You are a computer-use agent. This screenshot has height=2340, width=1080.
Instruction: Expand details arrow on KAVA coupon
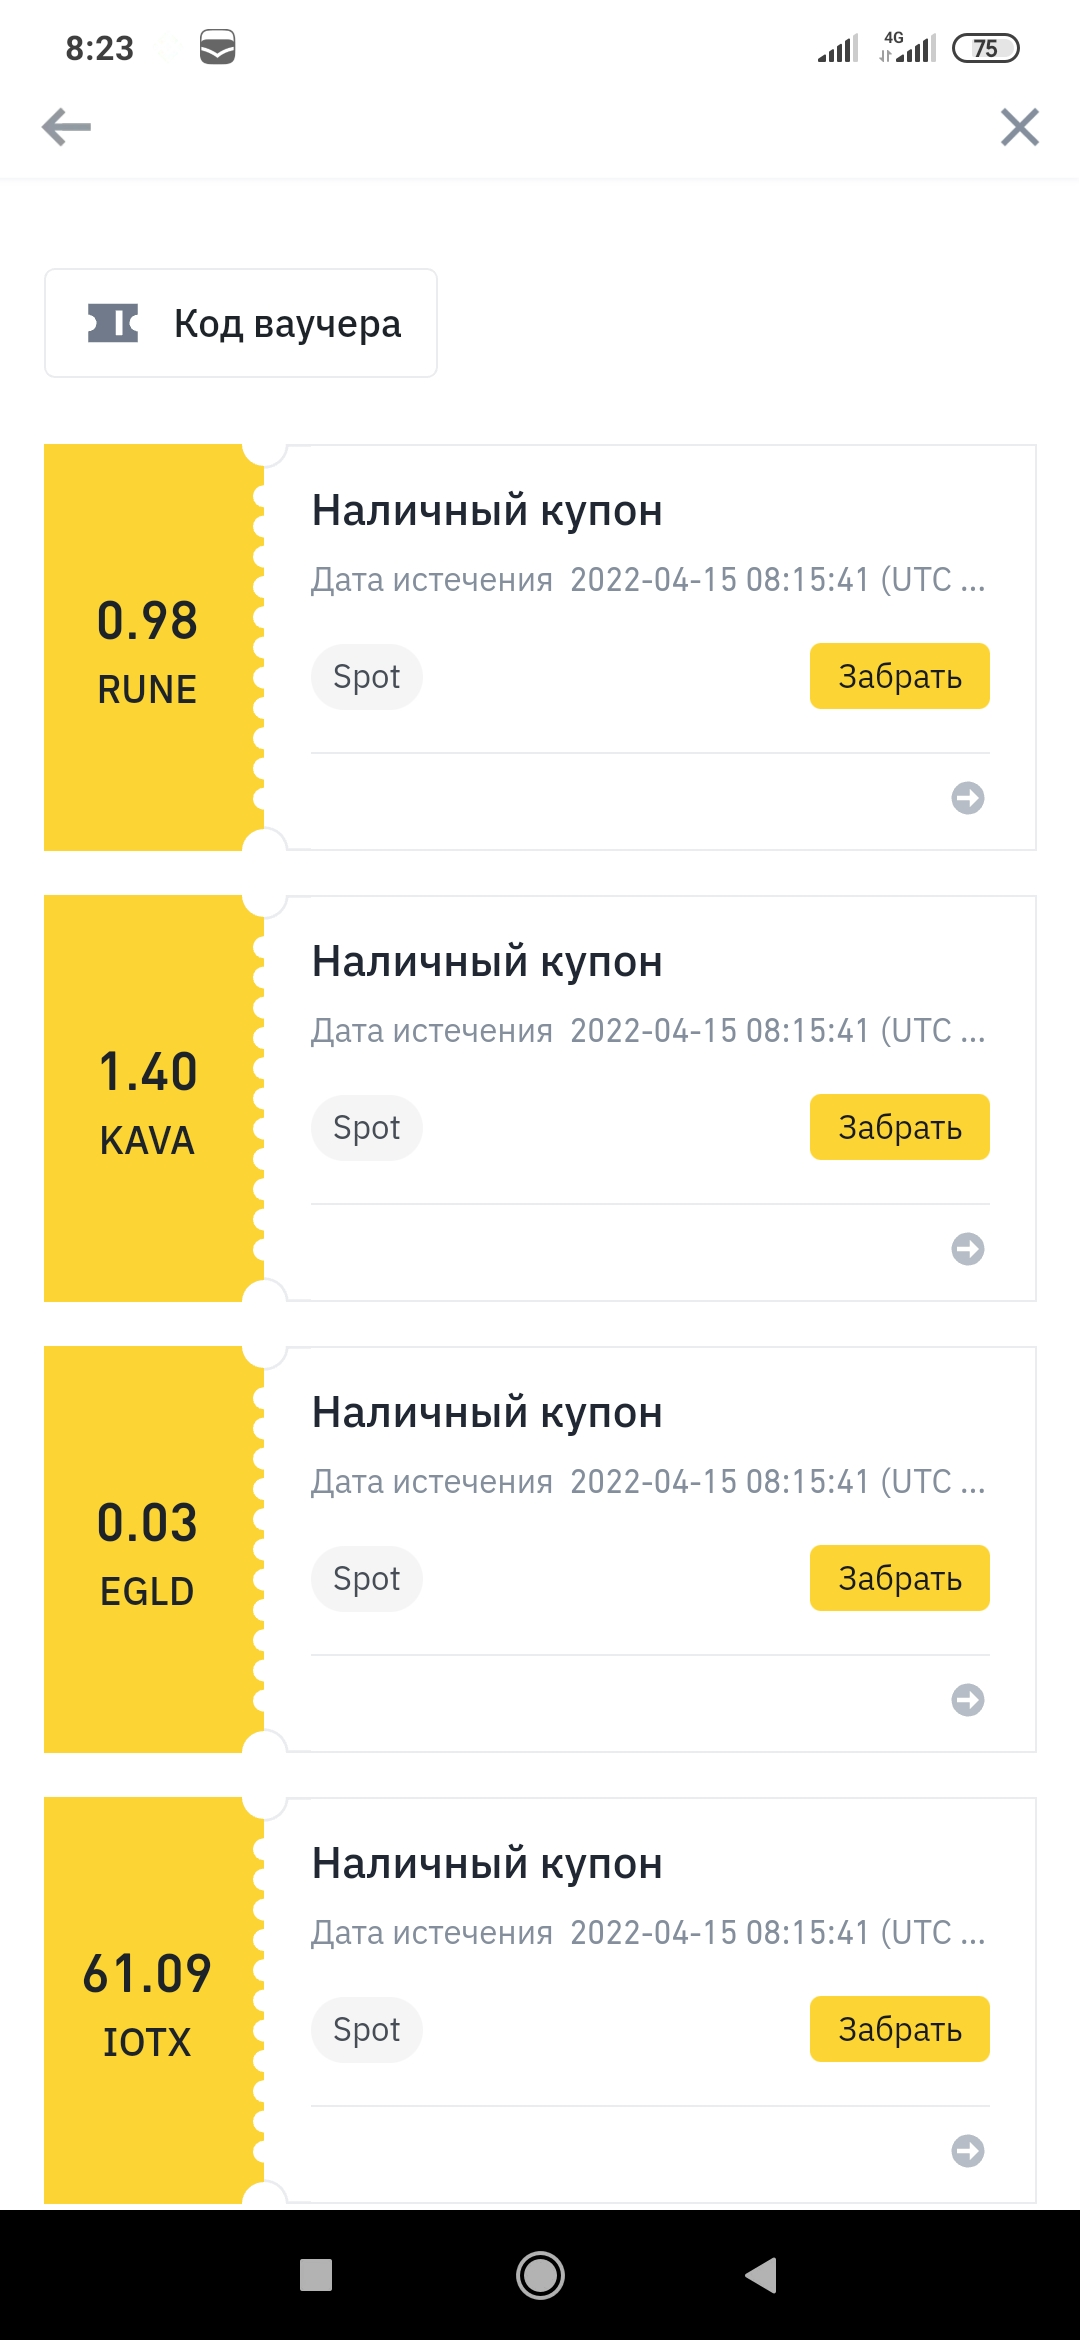[967, 1249]
